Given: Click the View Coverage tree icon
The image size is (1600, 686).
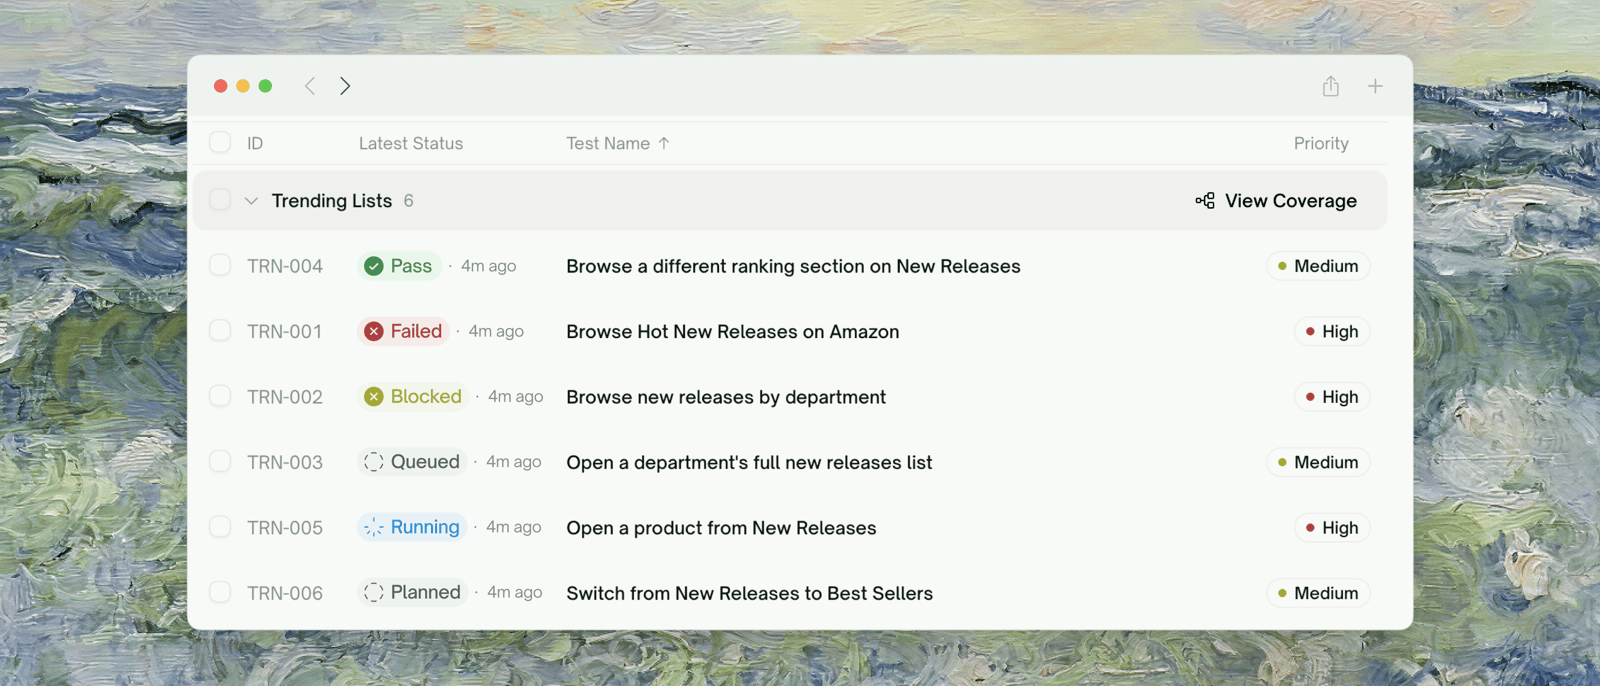Looking at the screenshot, I should 1205,201.
